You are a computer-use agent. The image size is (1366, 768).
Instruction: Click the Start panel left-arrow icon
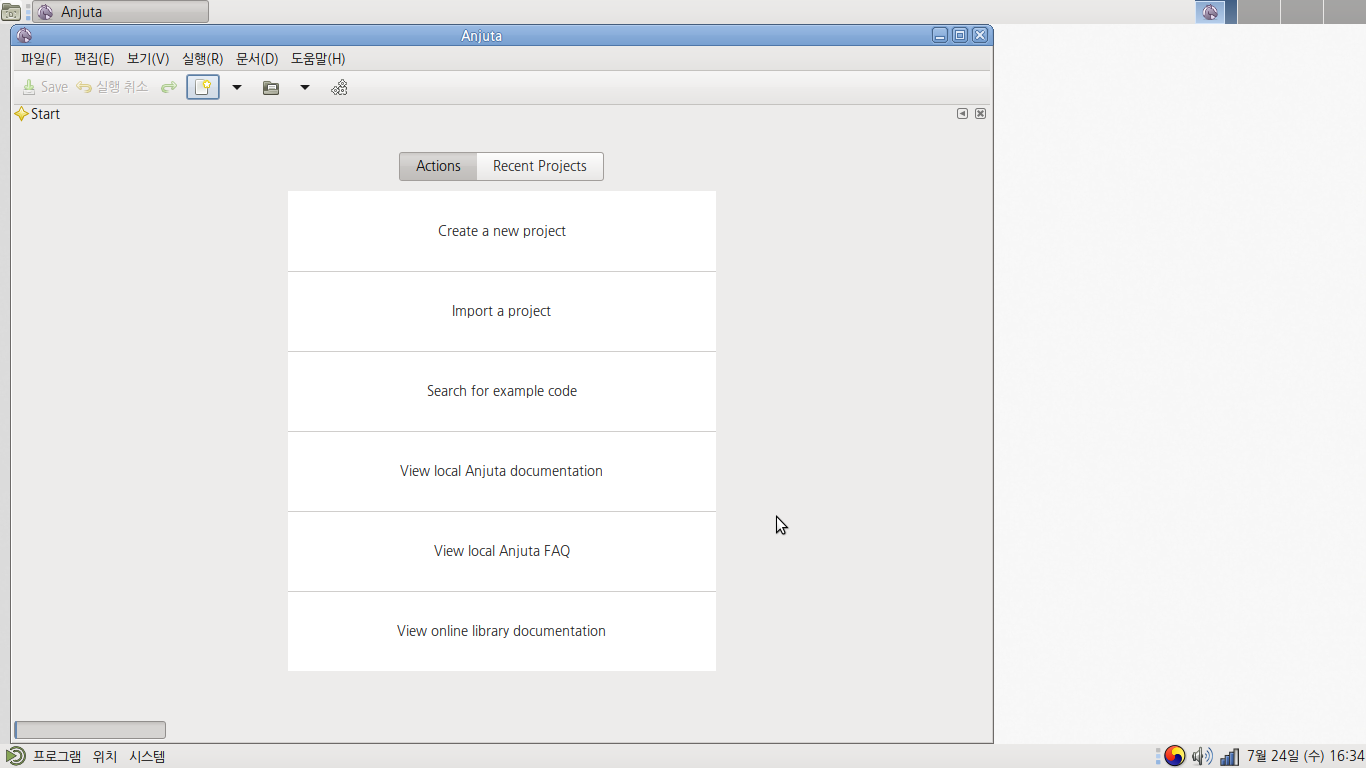[962, 114]
